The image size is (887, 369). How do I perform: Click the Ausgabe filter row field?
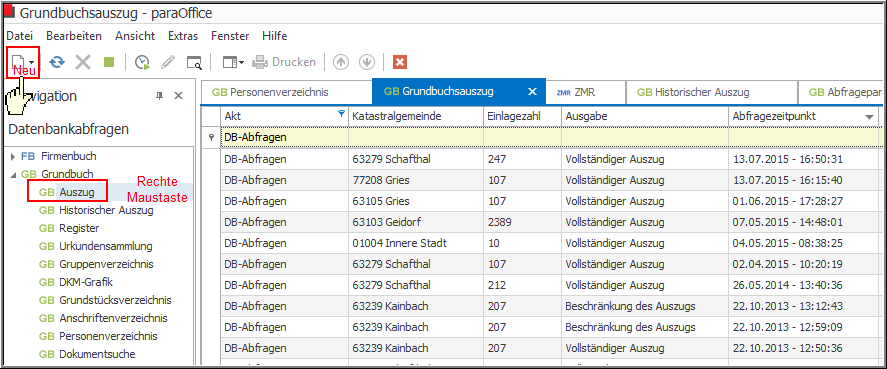coord(645,137)
